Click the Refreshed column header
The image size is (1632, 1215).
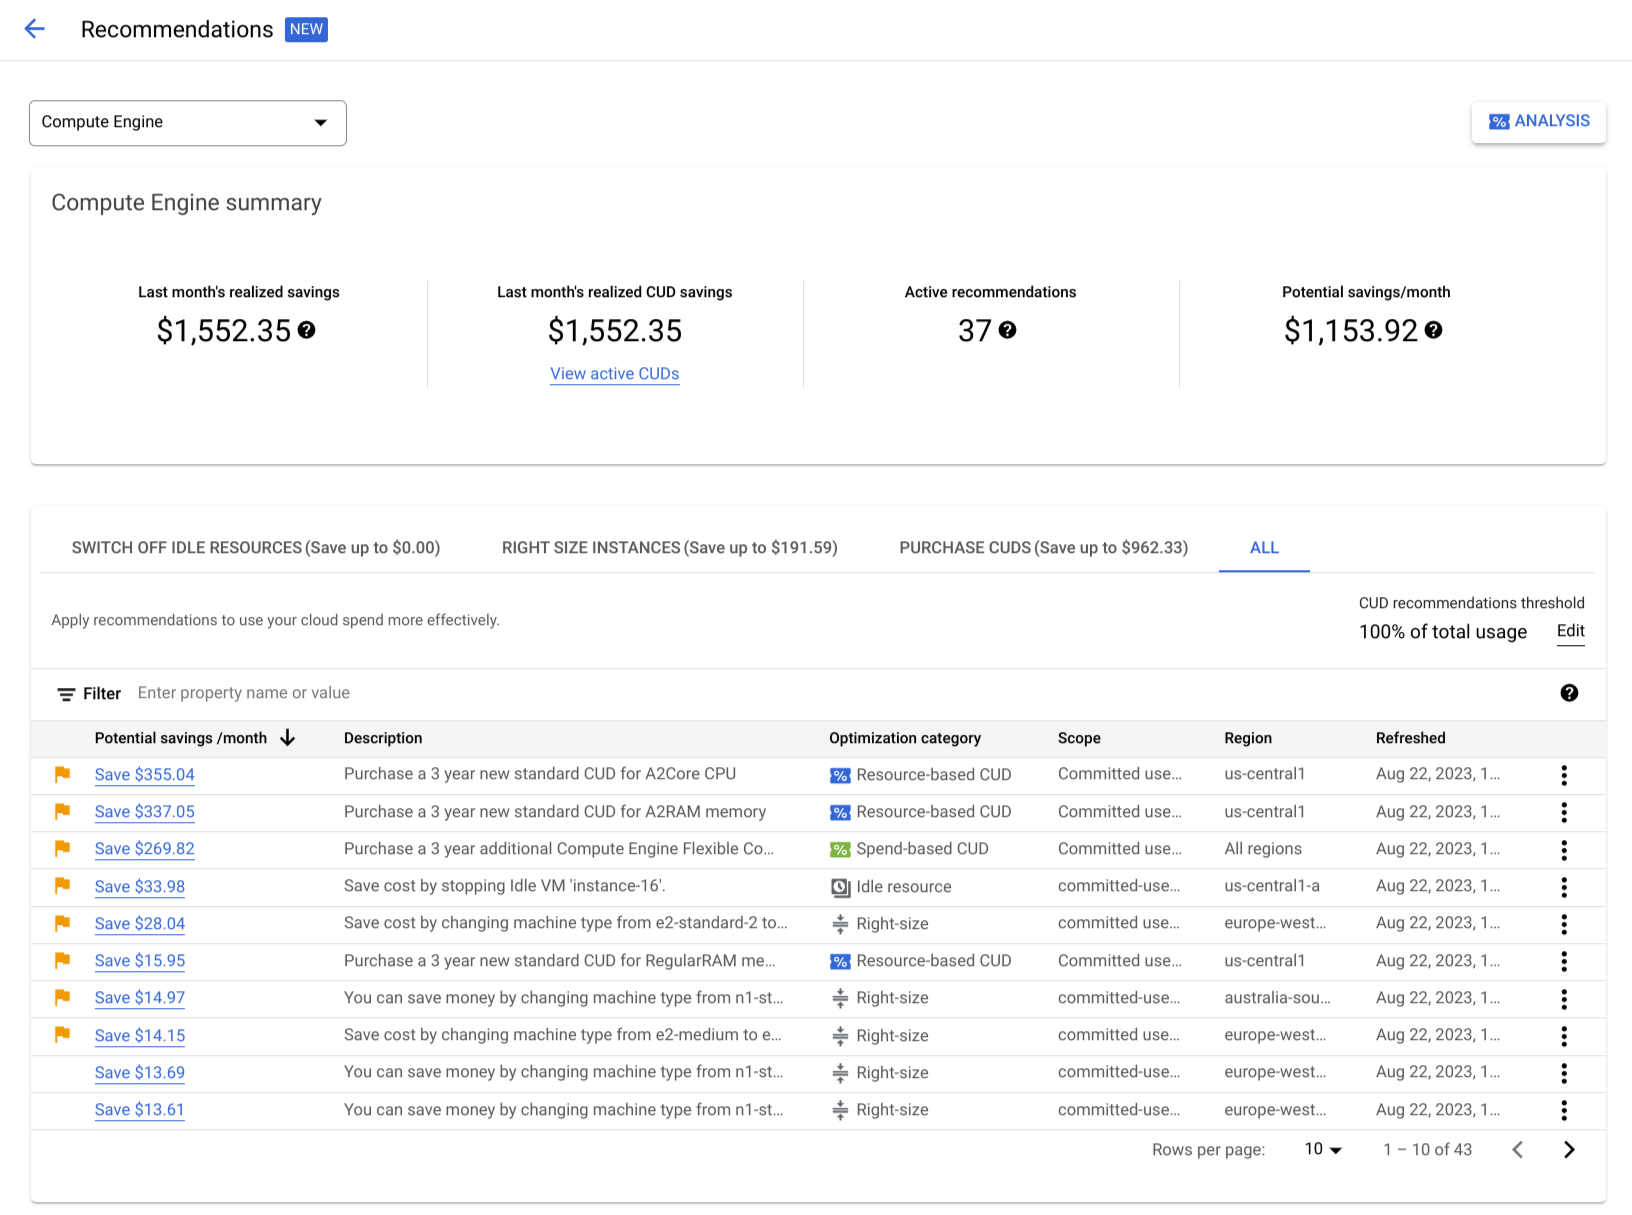1410,738
